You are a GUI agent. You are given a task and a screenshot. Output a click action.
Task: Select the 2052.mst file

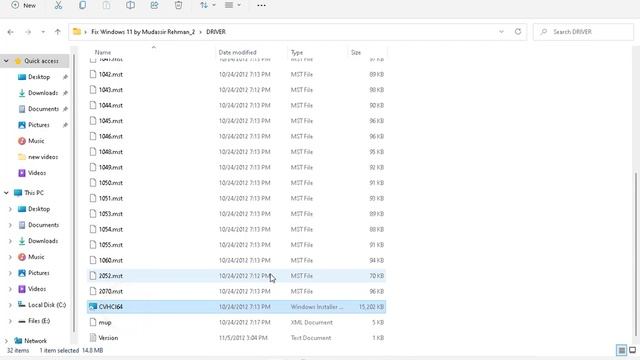[237, 276]
